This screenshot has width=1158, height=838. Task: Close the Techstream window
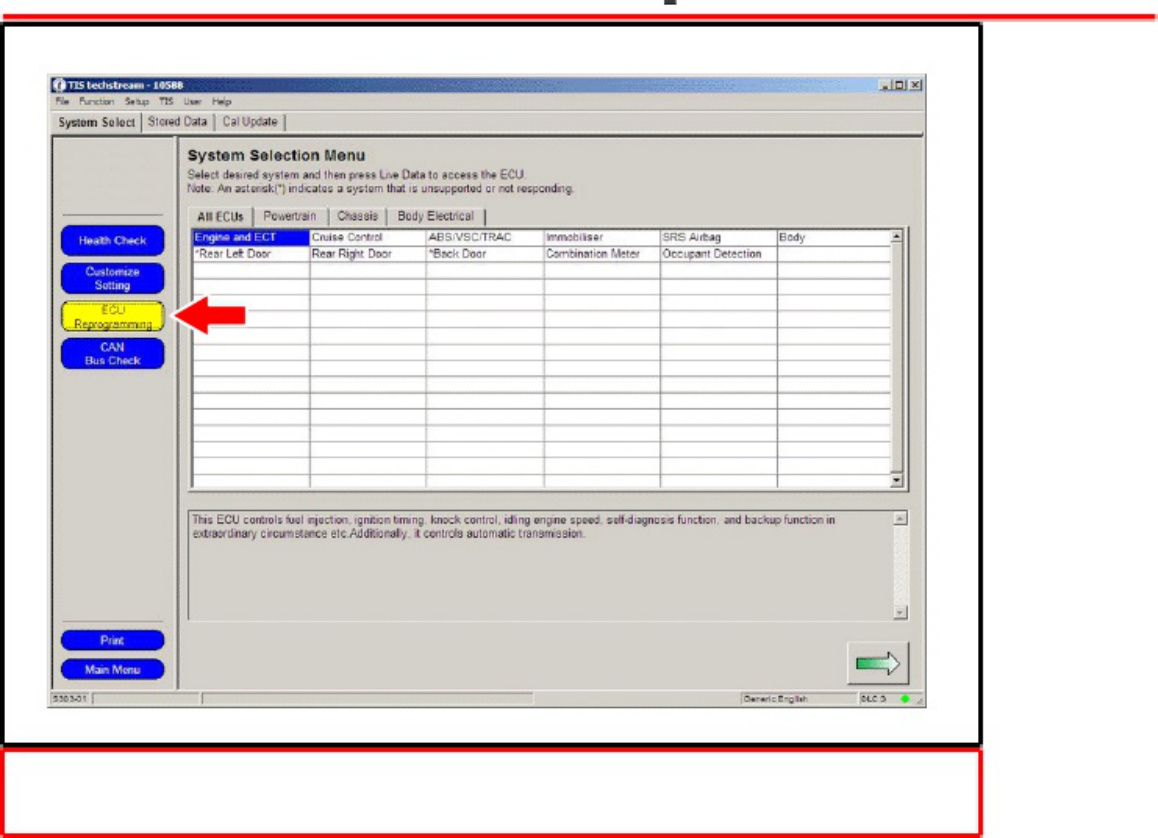[x=916, y=85]
